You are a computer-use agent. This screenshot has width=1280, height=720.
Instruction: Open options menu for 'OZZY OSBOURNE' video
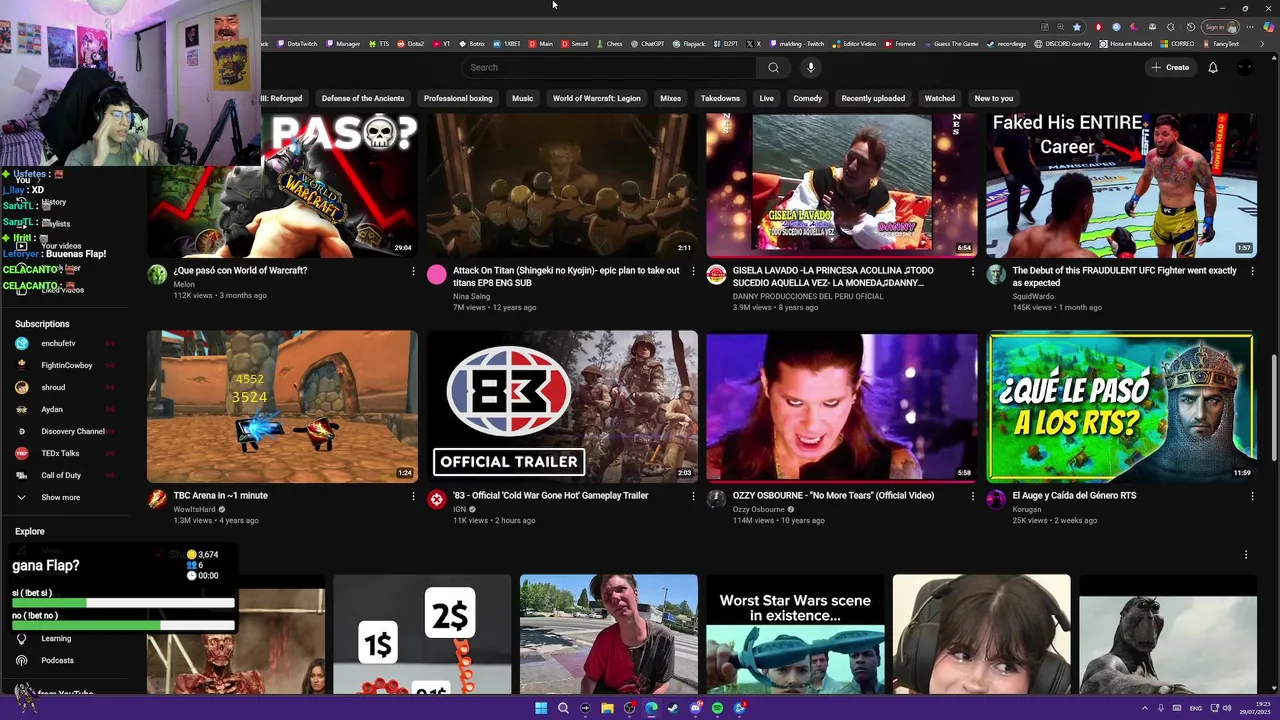(972, 496)
